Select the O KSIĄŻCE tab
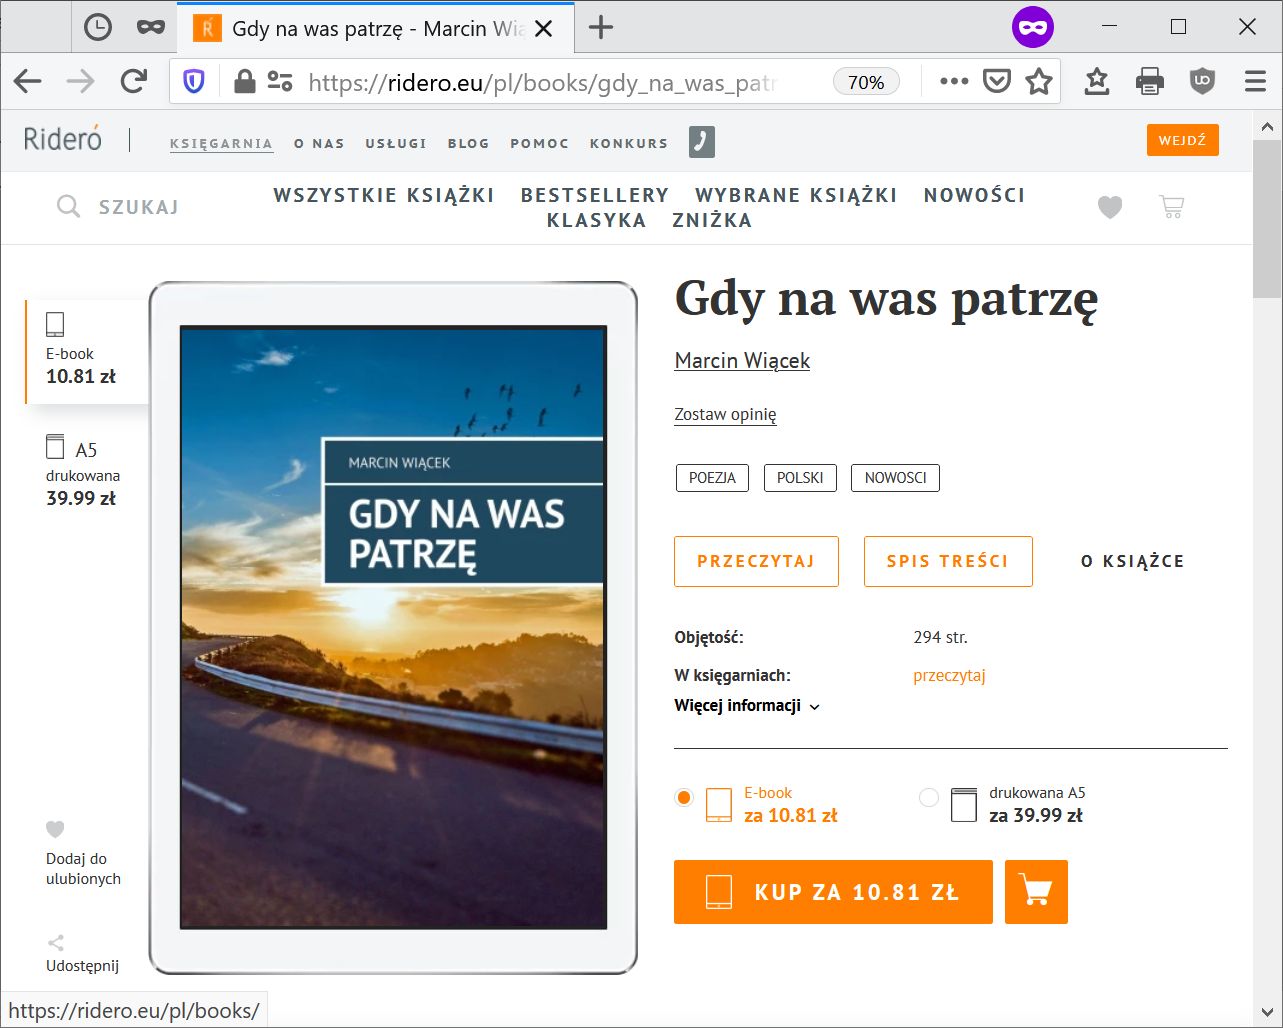The image size is (1283, 1028). coord(1133,561)
